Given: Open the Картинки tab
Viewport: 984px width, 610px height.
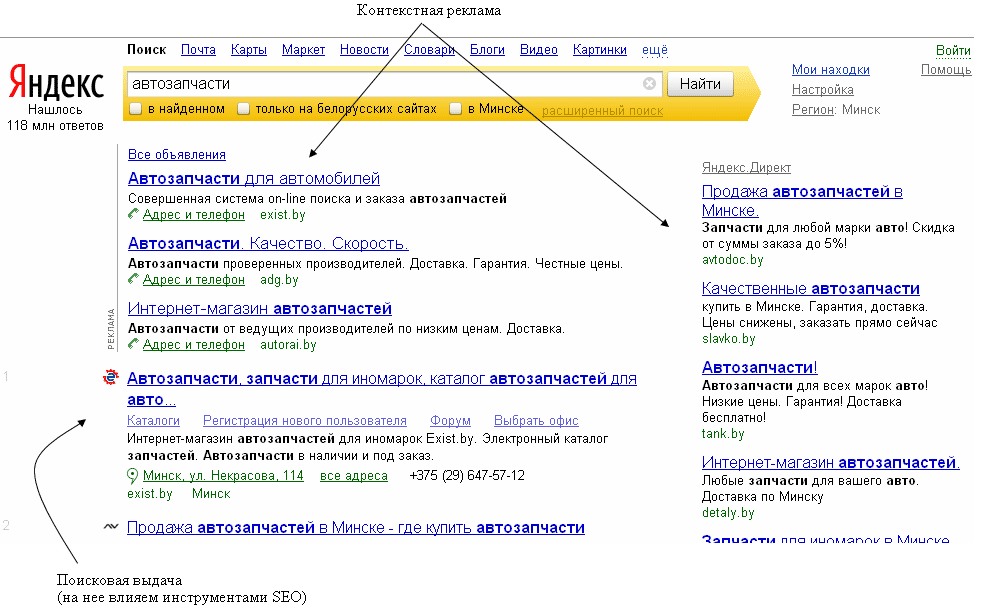Looking at the screenshot, I should coord(599,50).
